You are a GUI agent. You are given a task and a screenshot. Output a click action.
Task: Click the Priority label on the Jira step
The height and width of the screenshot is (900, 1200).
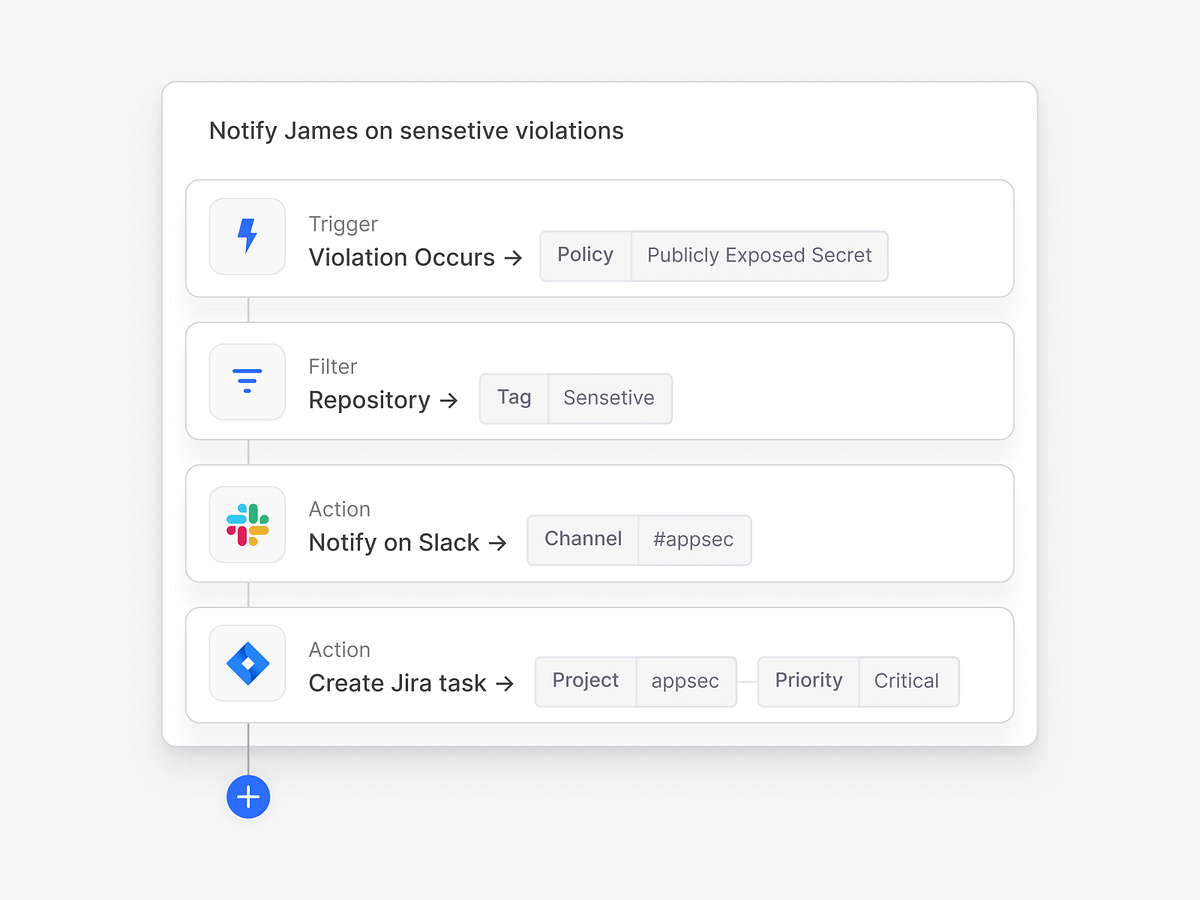pos(807,681)
